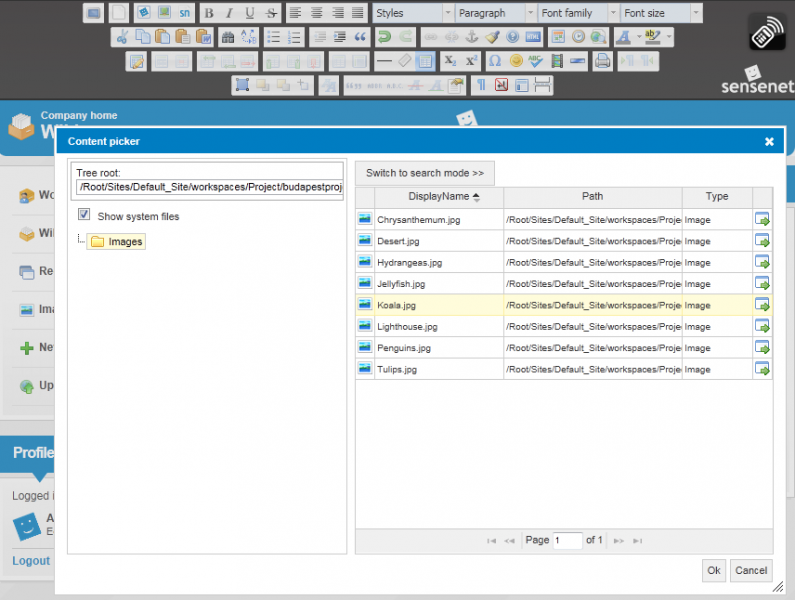This screenshot has height=600, width=795.
Task: Toggle bold formatting
Action: 209,13
